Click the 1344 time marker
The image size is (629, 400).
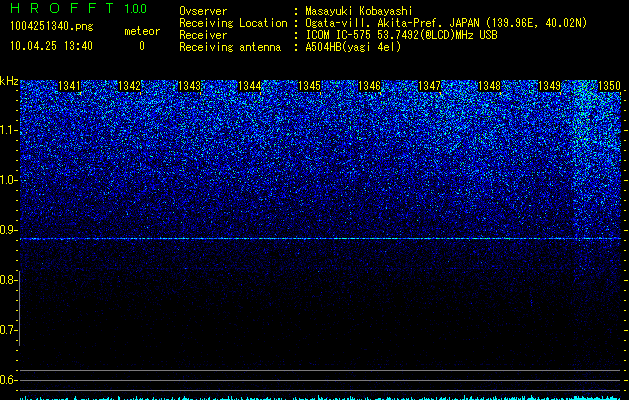250,86
